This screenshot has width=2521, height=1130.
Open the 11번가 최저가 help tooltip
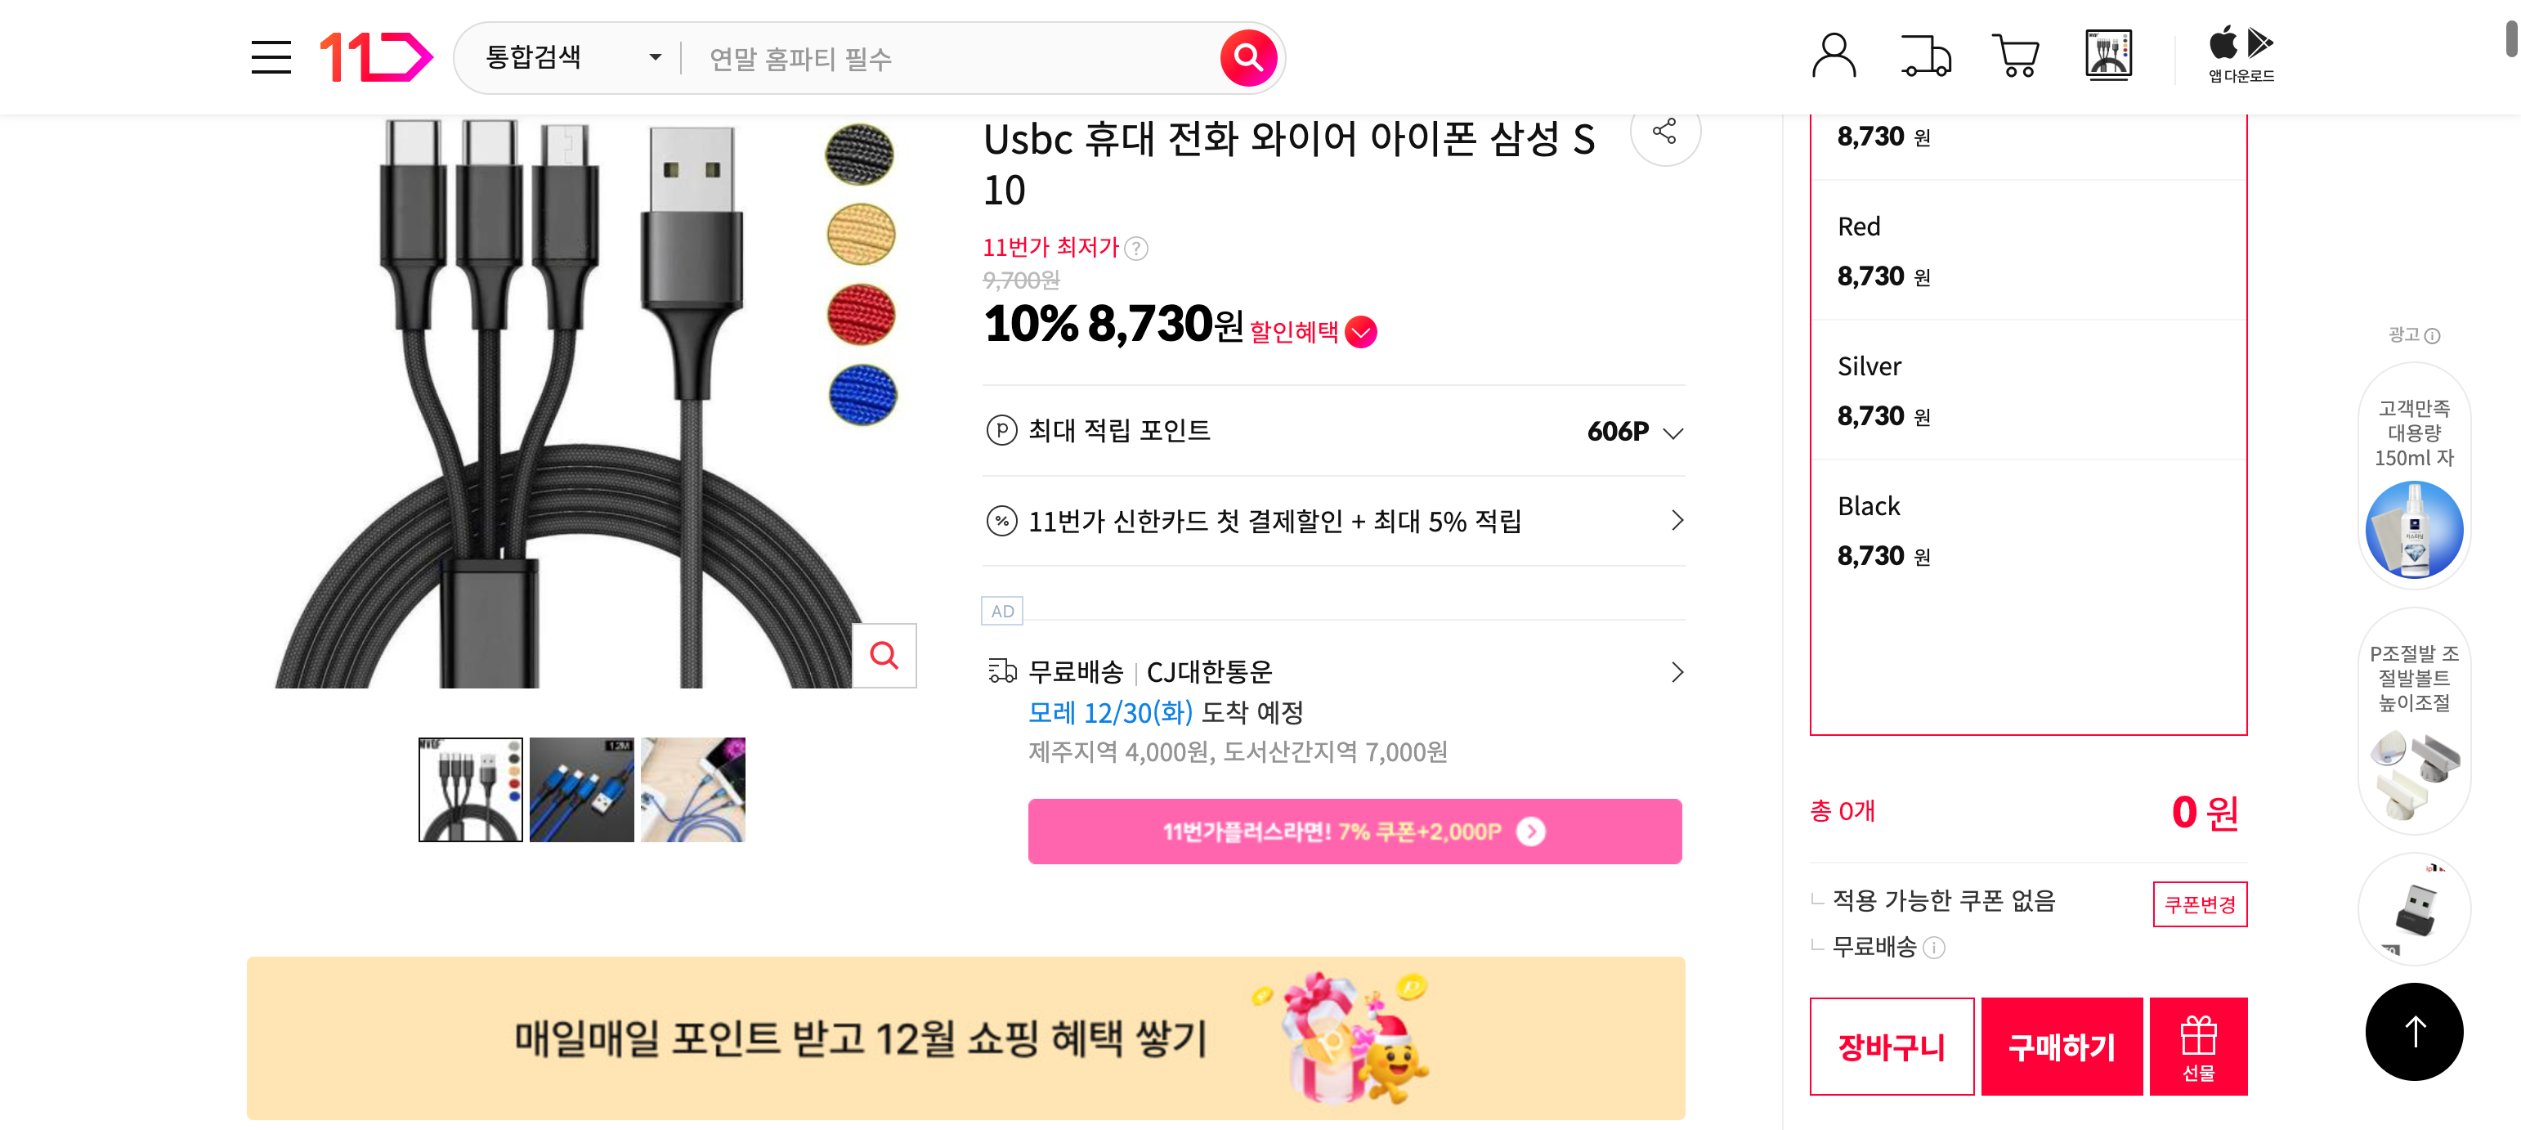click(x=1135, y=247)
